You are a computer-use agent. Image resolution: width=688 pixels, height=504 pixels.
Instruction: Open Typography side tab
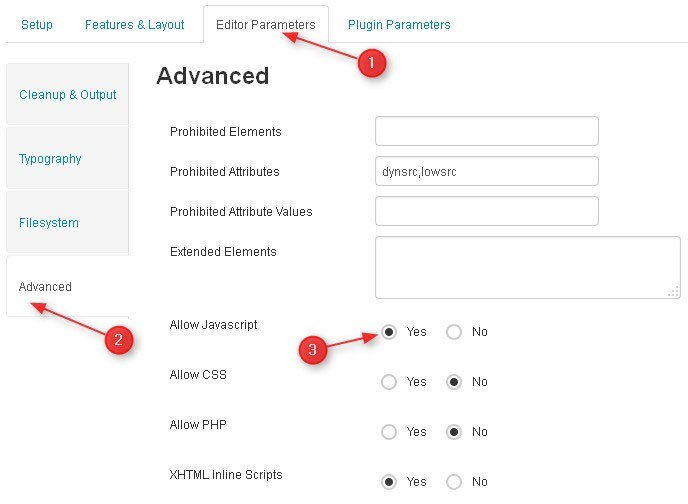[x=68, y=158]
